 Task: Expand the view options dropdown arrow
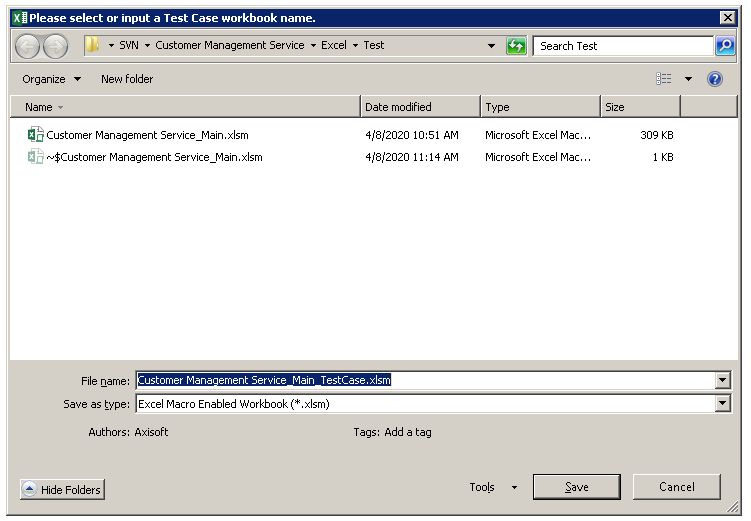point(688,79)
